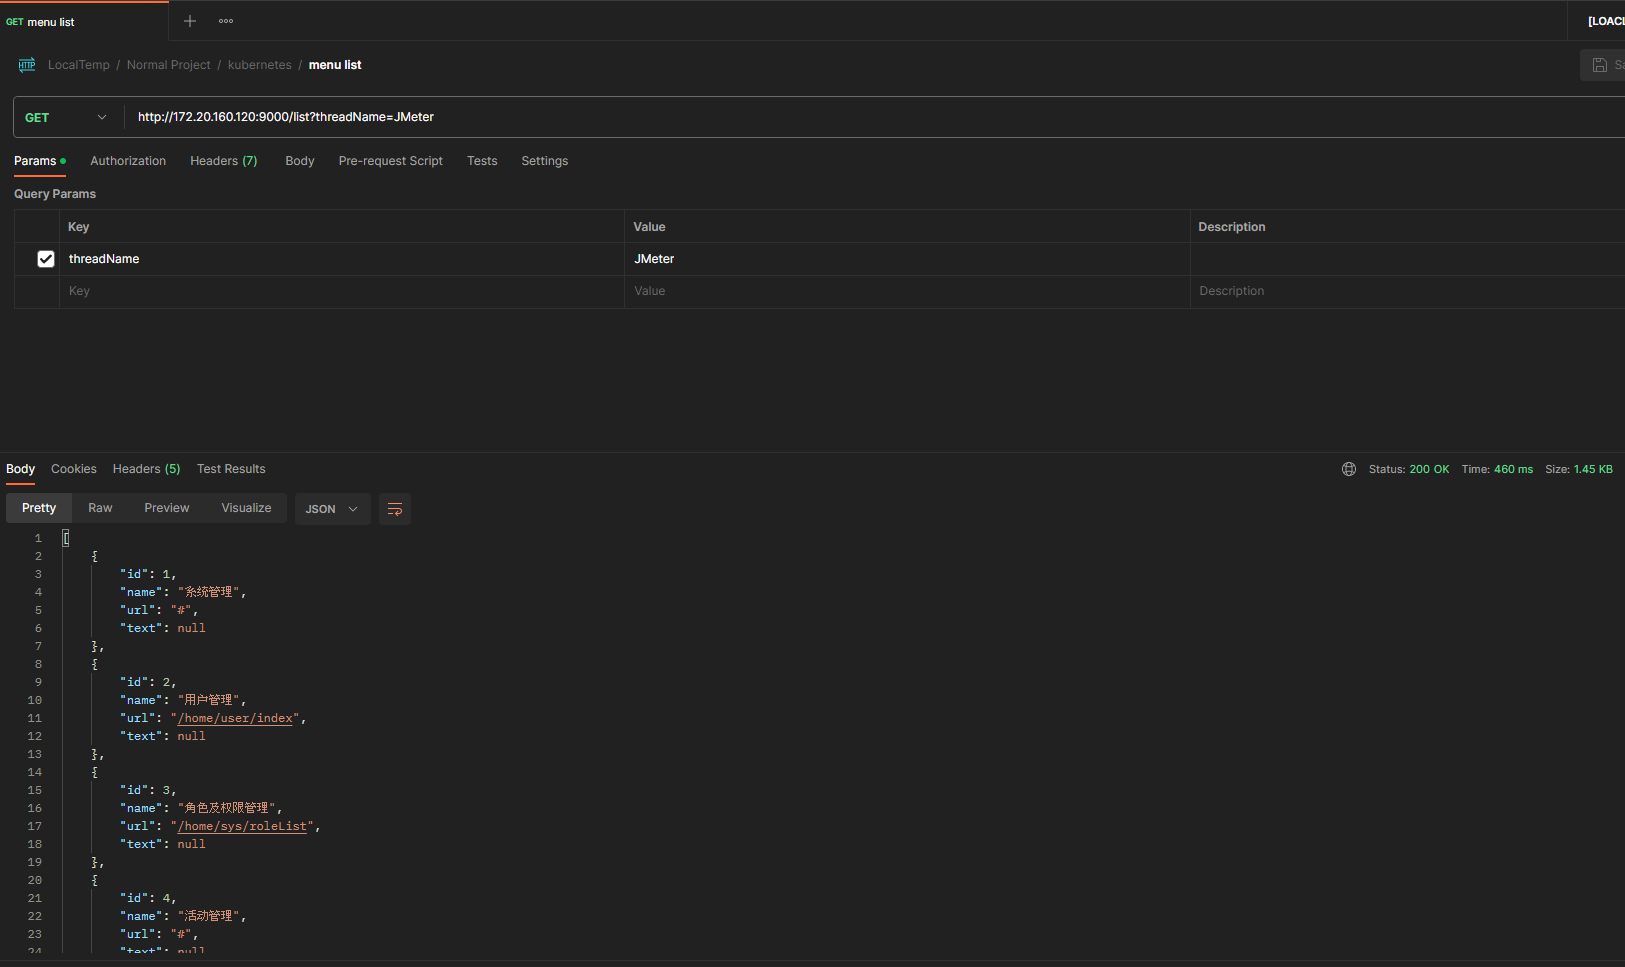1625x967 pixels.
Task: Open the JSON format dropdown
Action: pyautogui.click(x=332, y=509)
